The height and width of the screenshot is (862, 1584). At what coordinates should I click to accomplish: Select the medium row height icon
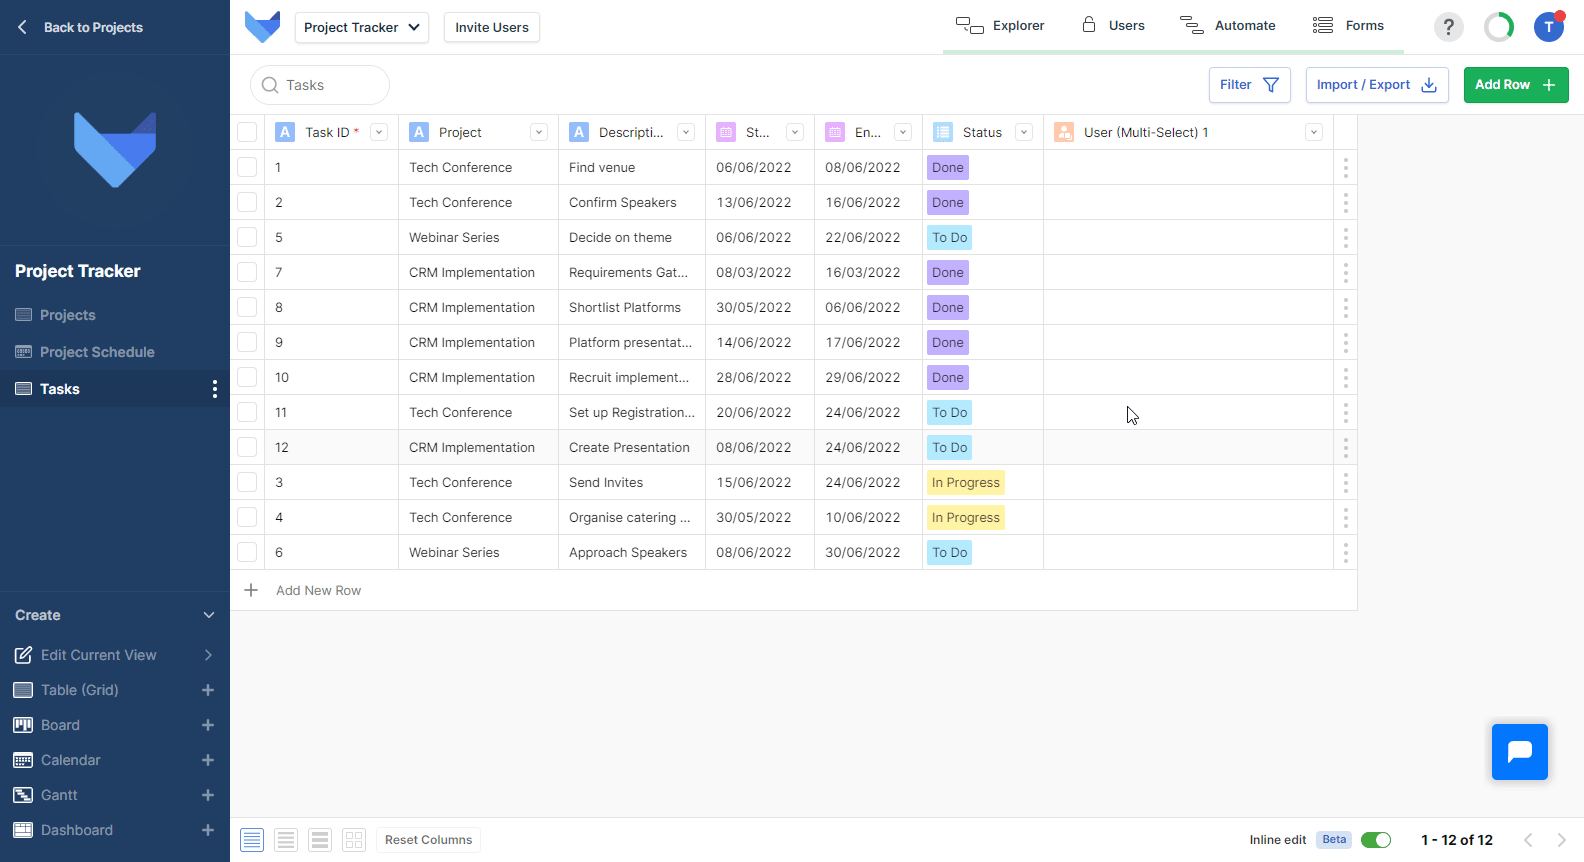pyautogui.click(x=286, y=840)
